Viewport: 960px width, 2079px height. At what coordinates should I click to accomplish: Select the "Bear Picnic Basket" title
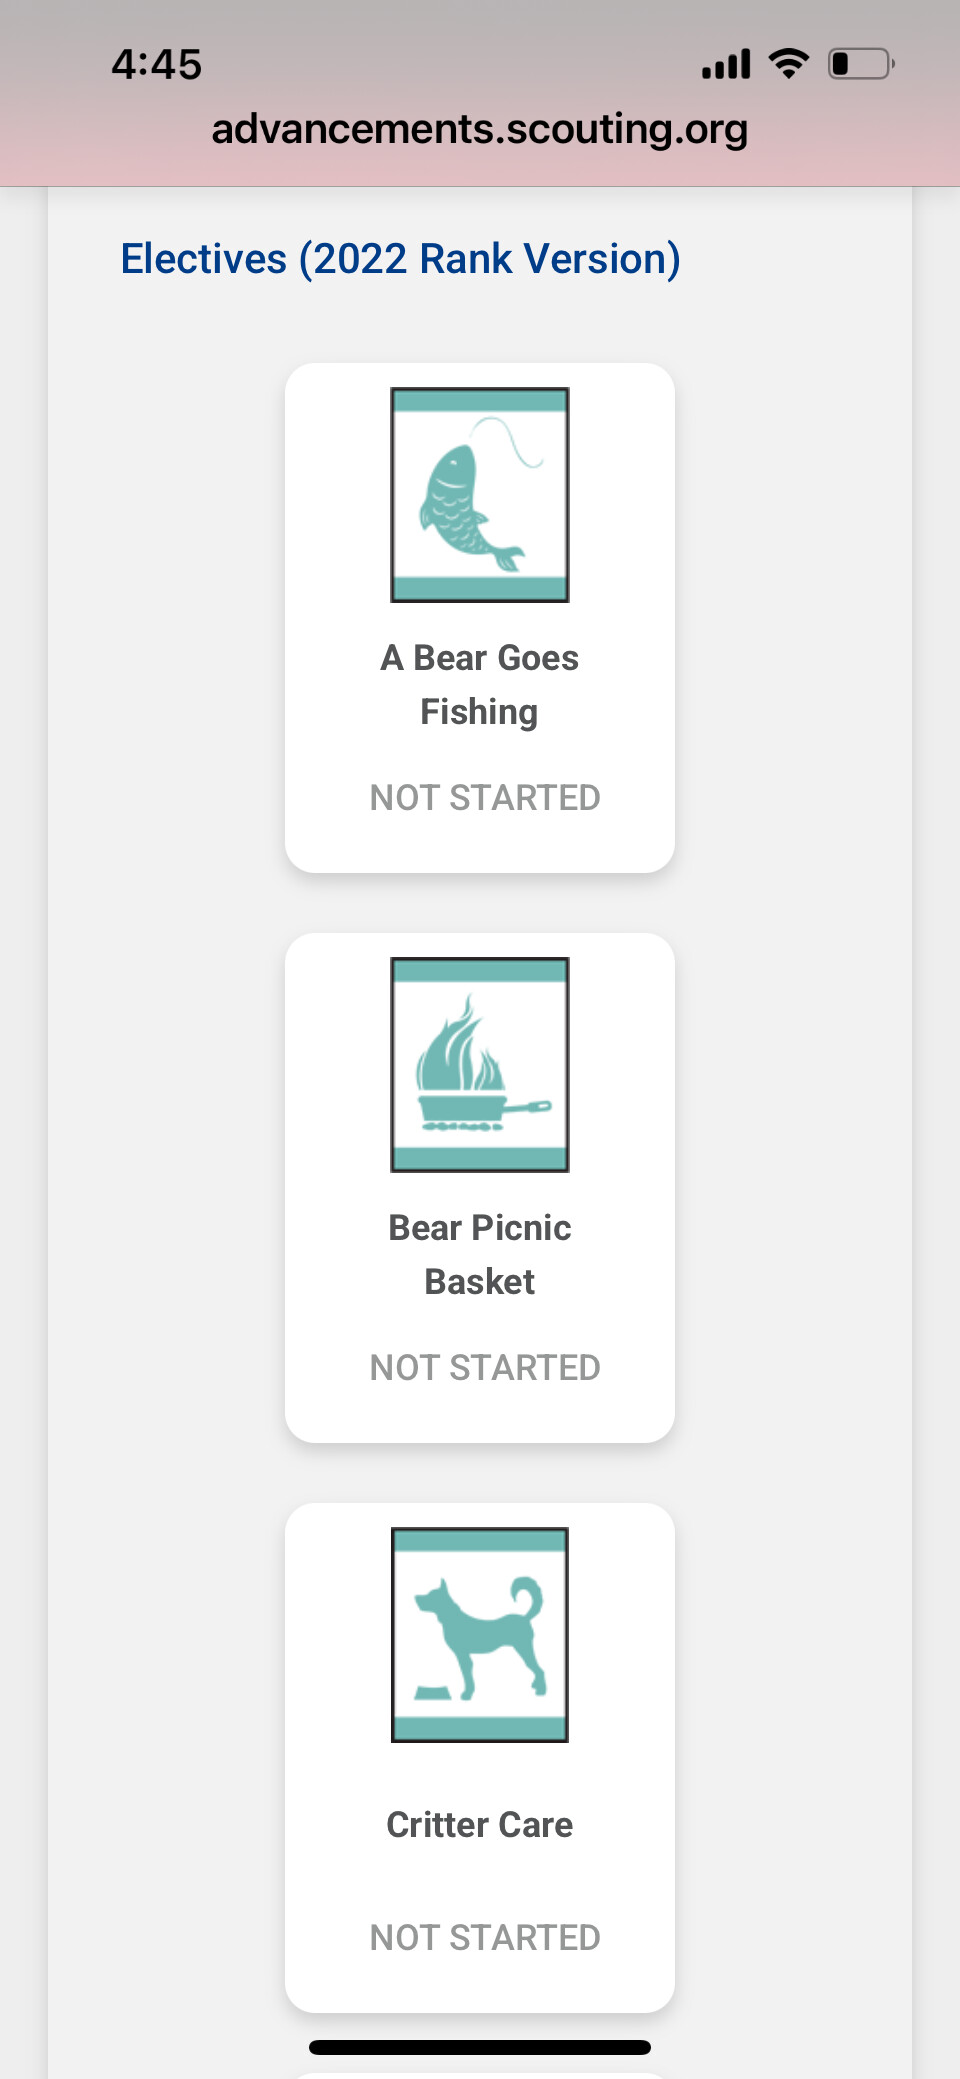click(x=480, y=1255)
